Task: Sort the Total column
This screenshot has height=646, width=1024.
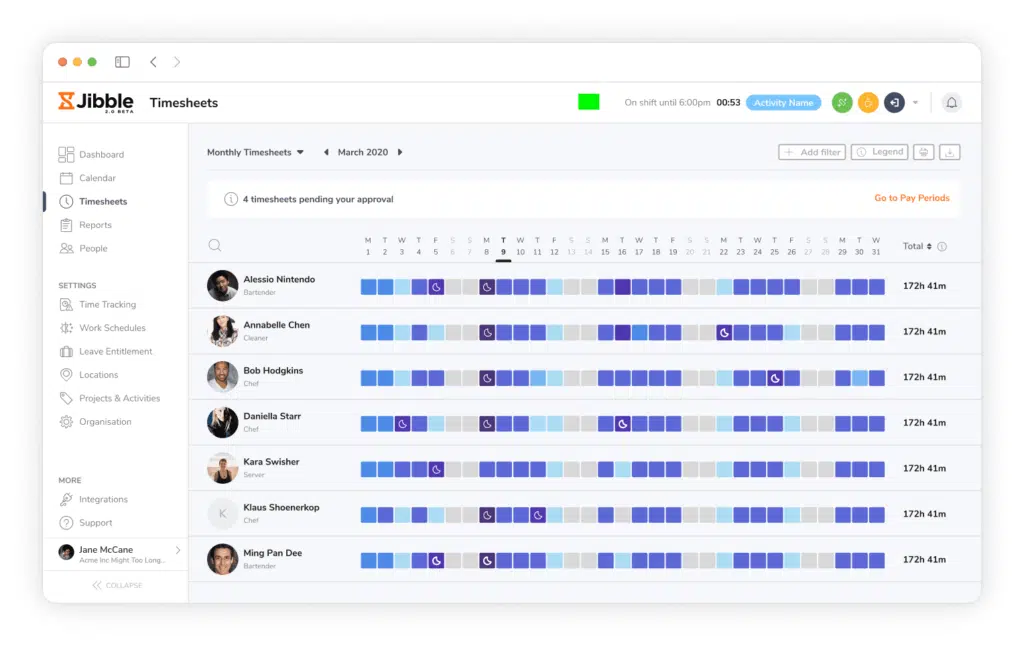Action: tap(917, 246)
